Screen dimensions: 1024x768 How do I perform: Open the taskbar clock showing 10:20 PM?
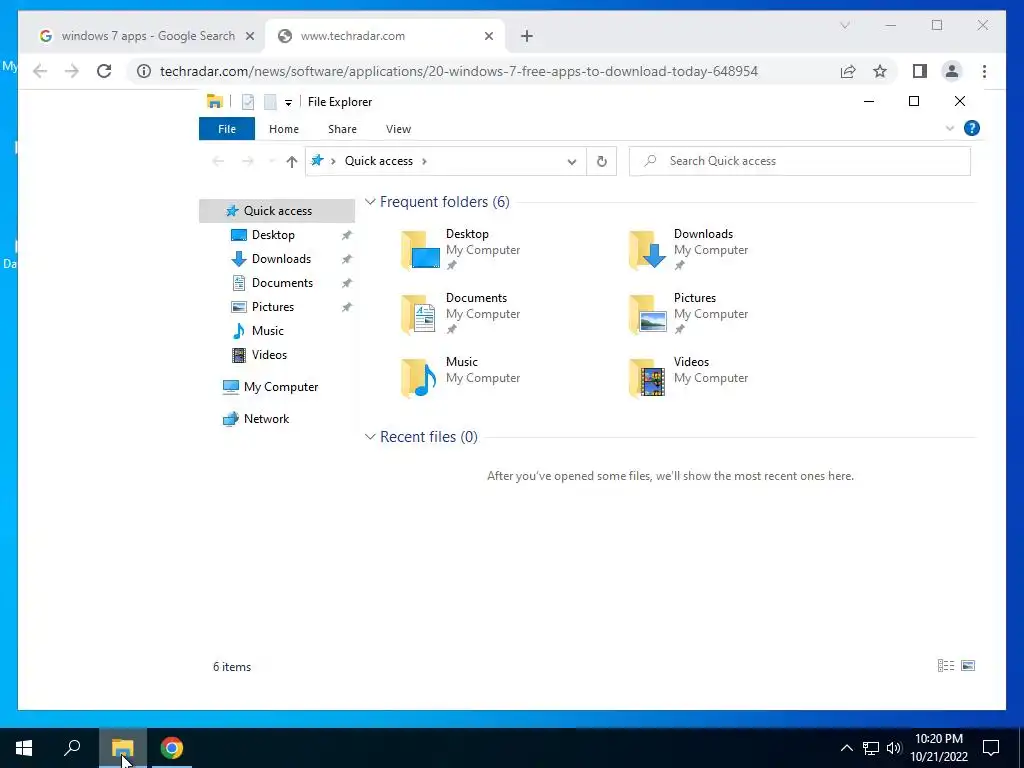(x=938, y=748)
